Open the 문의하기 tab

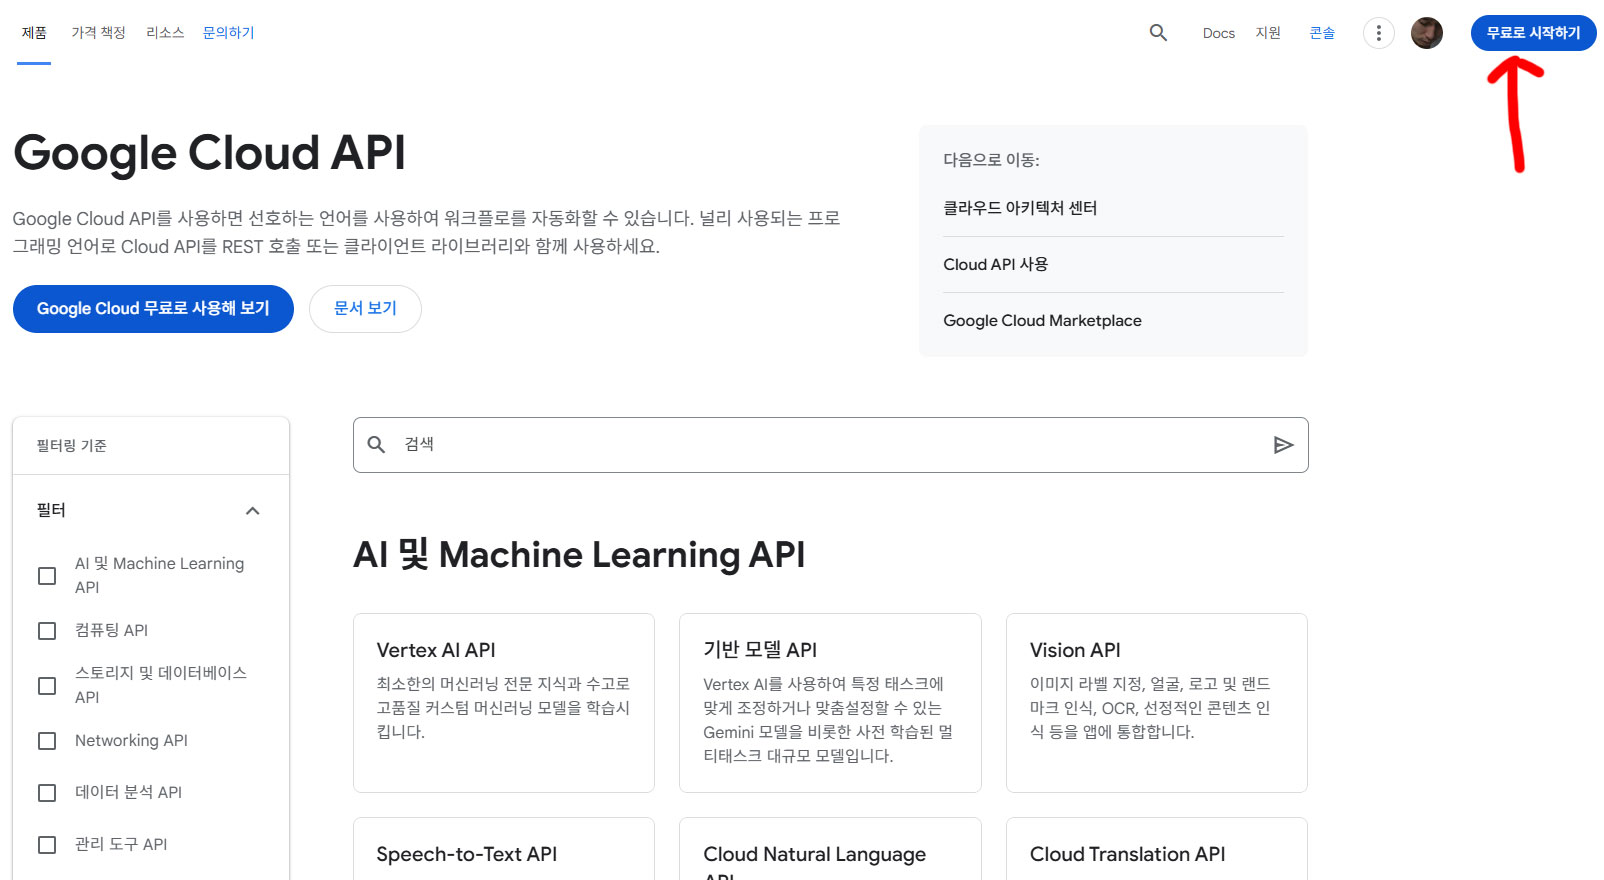pyautogui.click(x=229, y=33)
